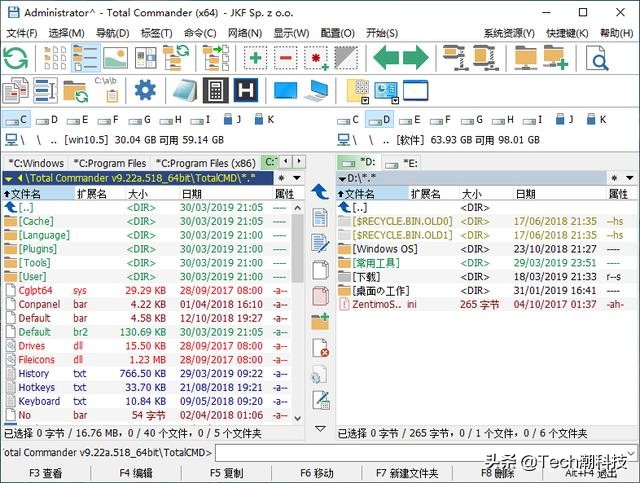The image size is (640, 483).
Task: Click the search magnifier file icon
Action: 598,58
